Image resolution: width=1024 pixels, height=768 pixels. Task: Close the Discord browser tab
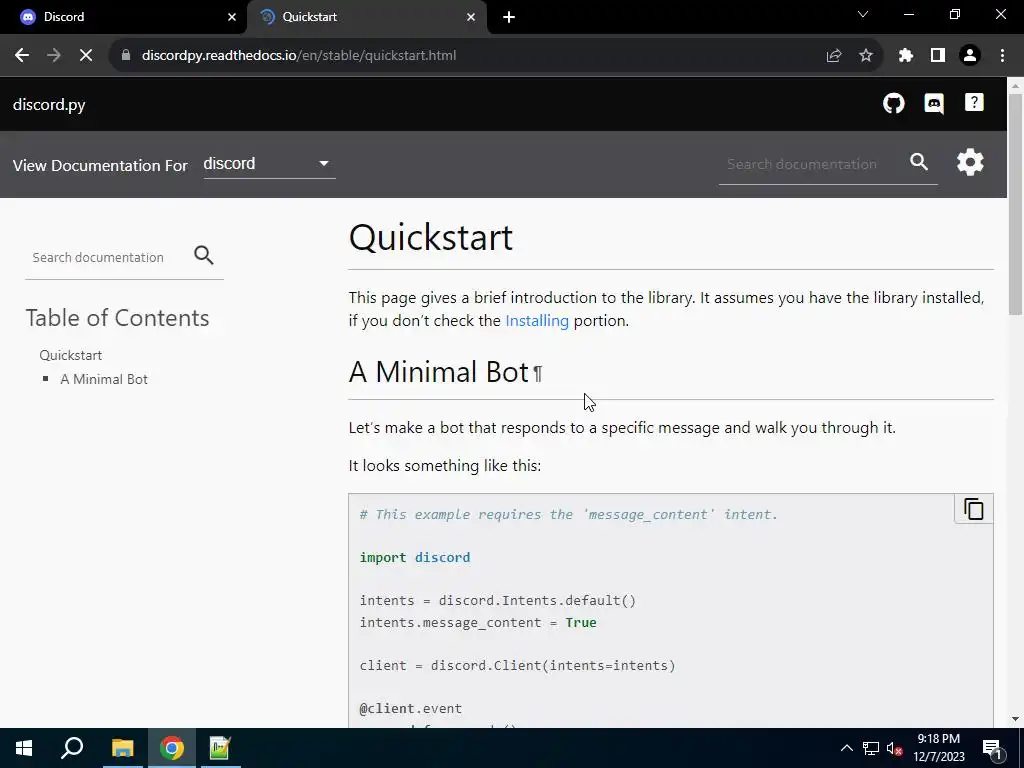pos(231,17)
